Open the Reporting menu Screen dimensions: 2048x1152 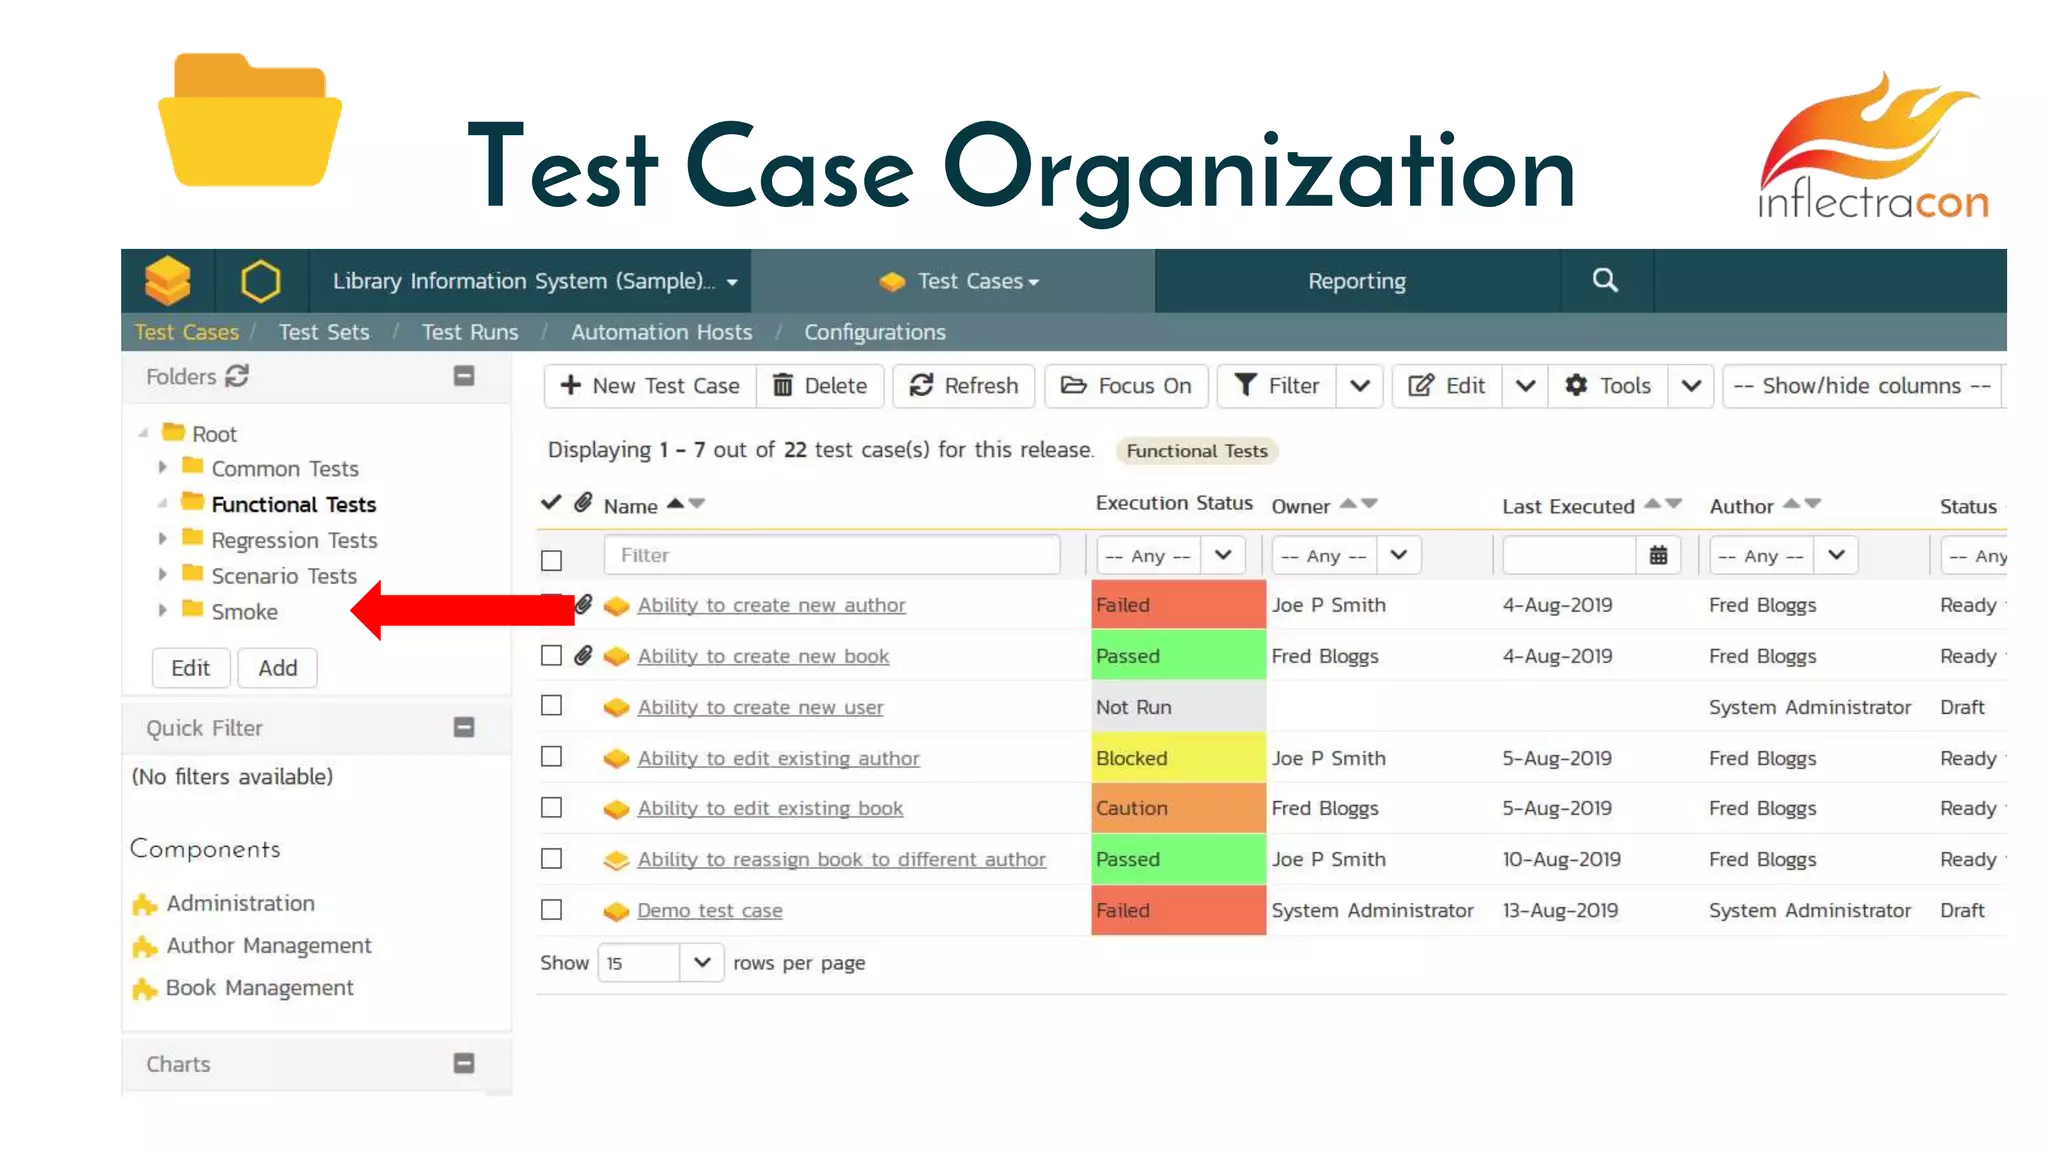(x=1357, y=281)
